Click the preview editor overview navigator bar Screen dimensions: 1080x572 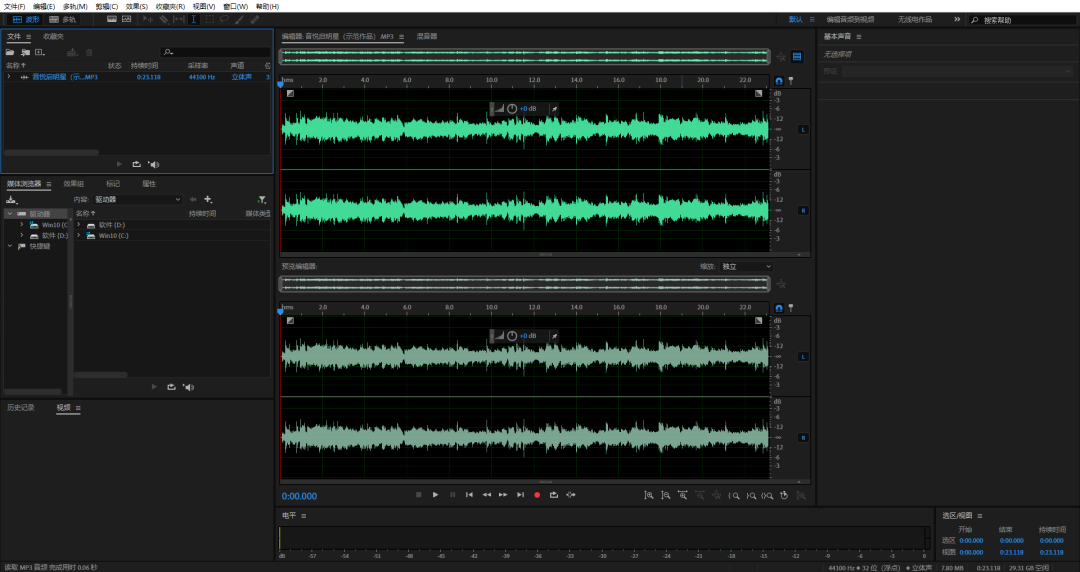click(x=525, y=284)
